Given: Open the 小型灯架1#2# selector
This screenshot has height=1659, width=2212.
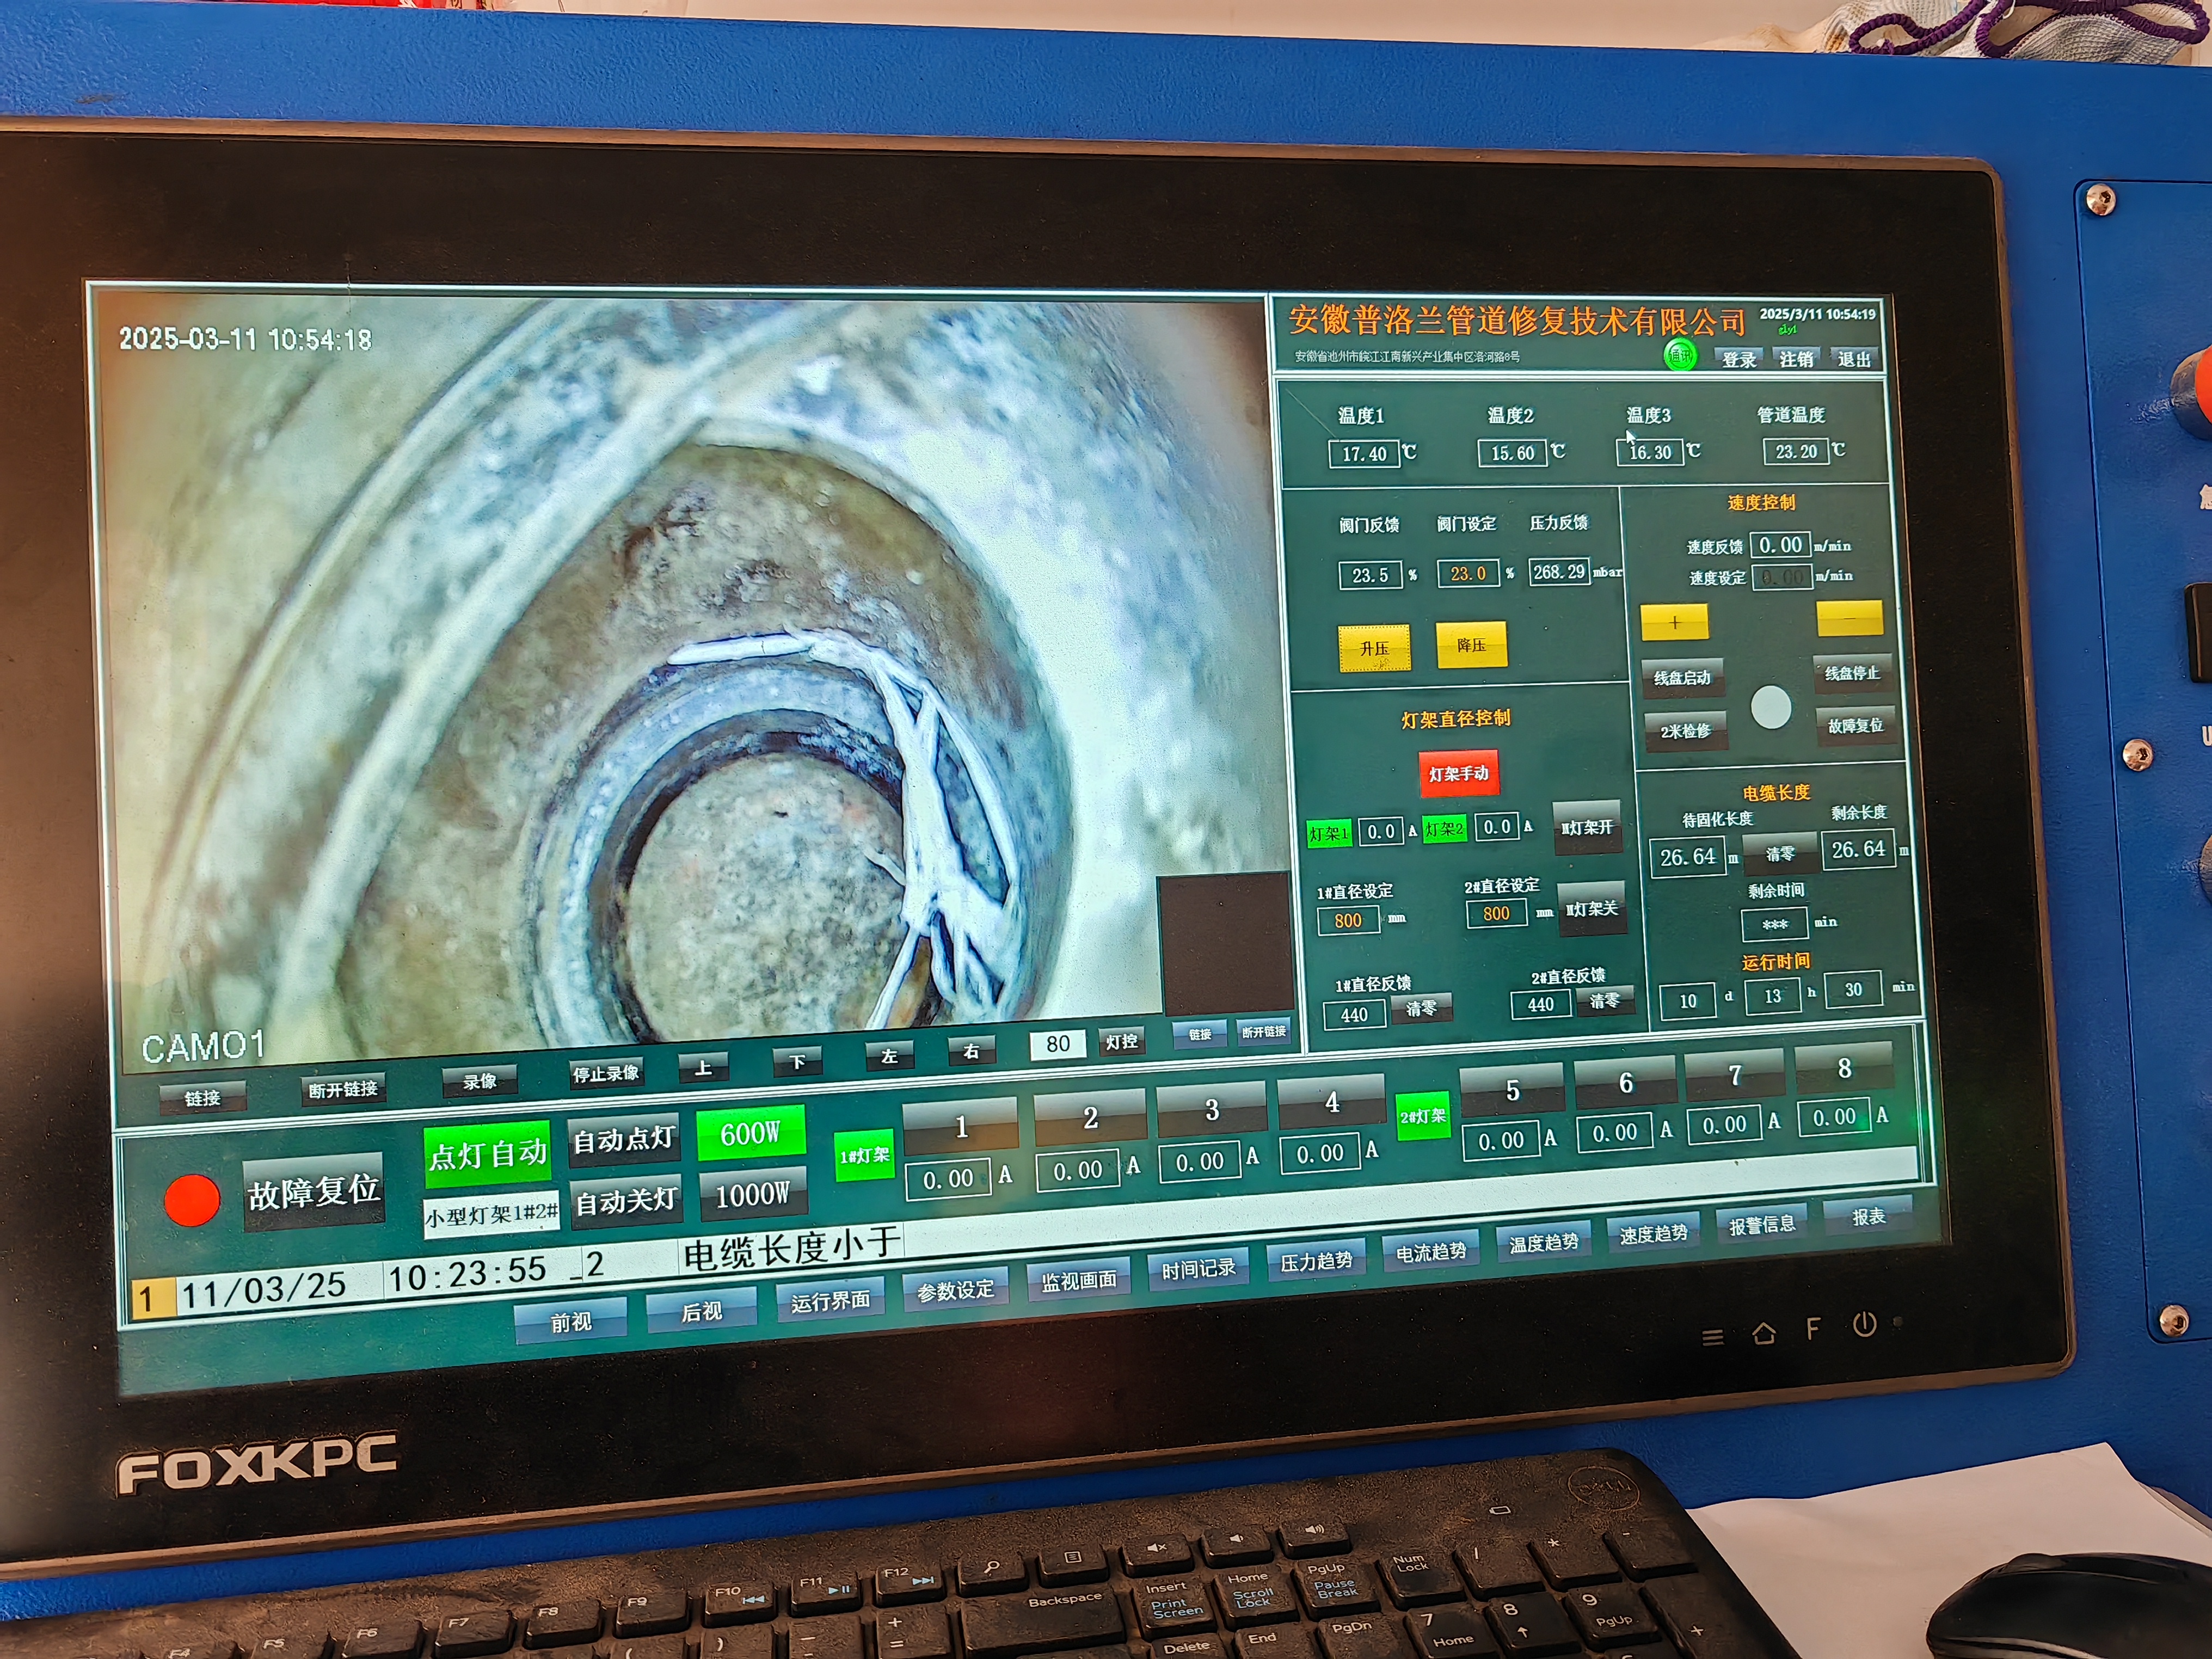Looking at the screenshot, I should pos(491,1216).
